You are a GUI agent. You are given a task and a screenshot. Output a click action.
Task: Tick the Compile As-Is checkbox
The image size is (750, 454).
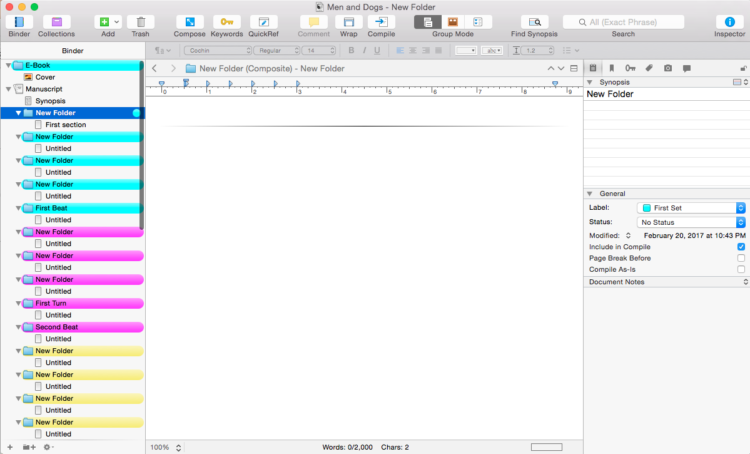coord(740,269)
